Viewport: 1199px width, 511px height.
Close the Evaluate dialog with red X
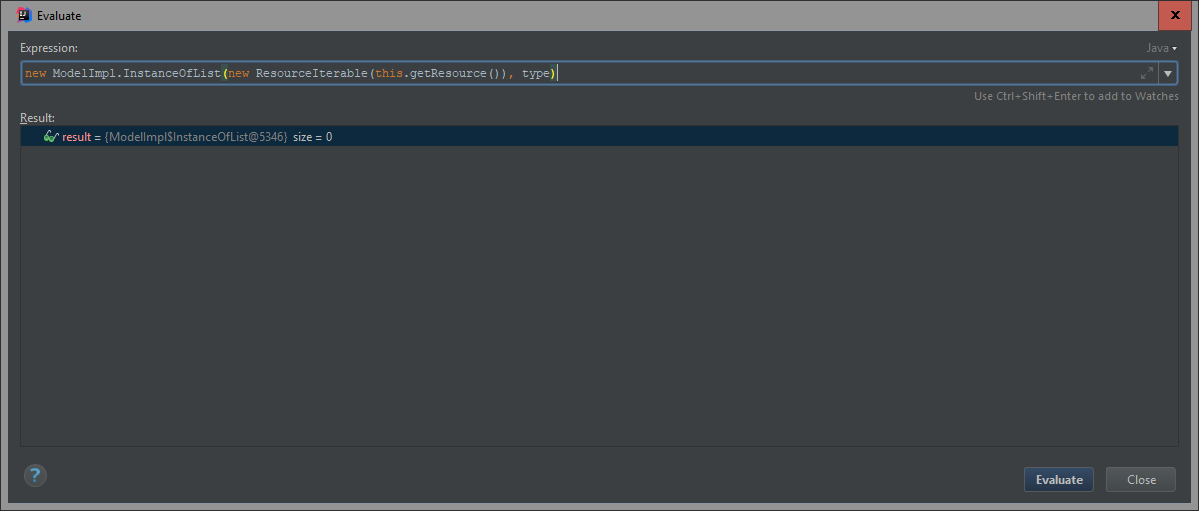[1175, 15]
